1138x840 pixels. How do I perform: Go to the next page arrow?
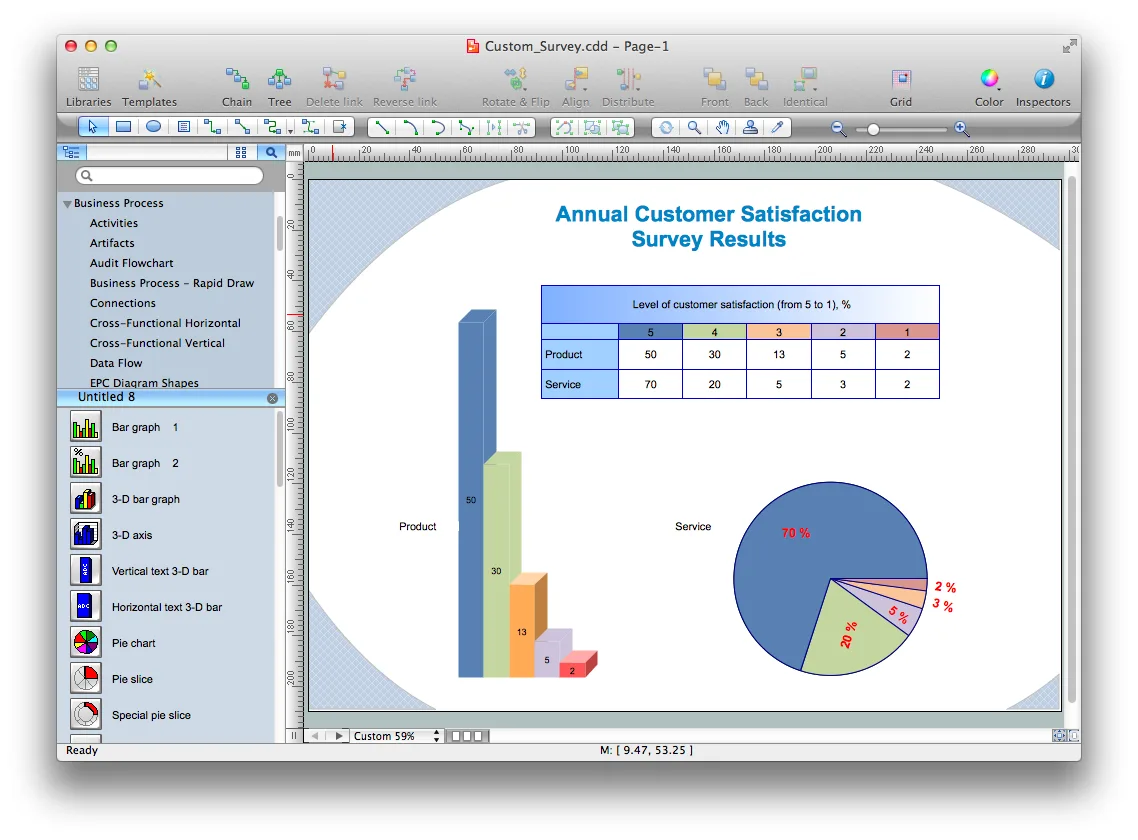tap(338, 735)
